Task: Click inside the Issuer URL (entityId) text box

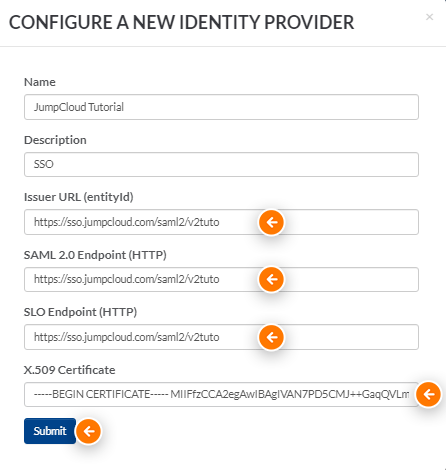Action: coord(221,222)
